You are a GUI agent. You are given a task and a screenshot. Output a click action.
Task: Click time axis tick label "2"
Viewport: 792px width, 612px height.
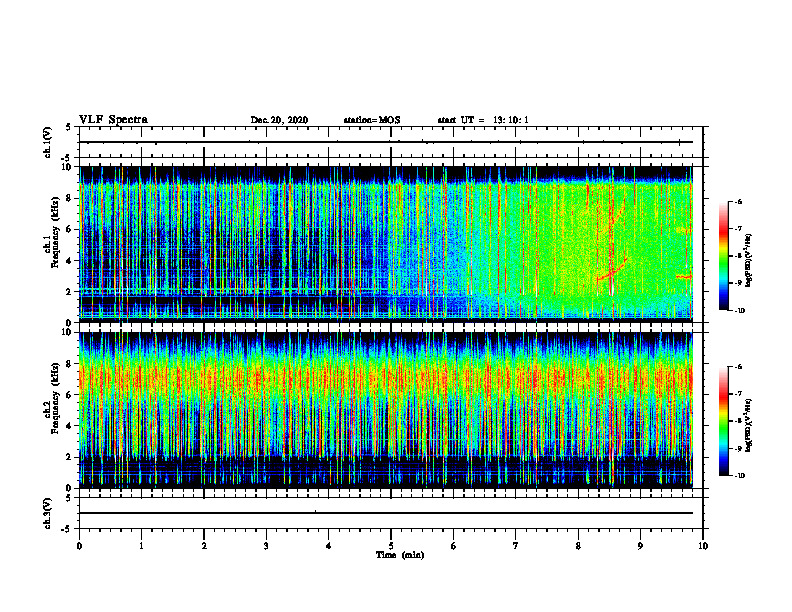click(x=204, y=546)
